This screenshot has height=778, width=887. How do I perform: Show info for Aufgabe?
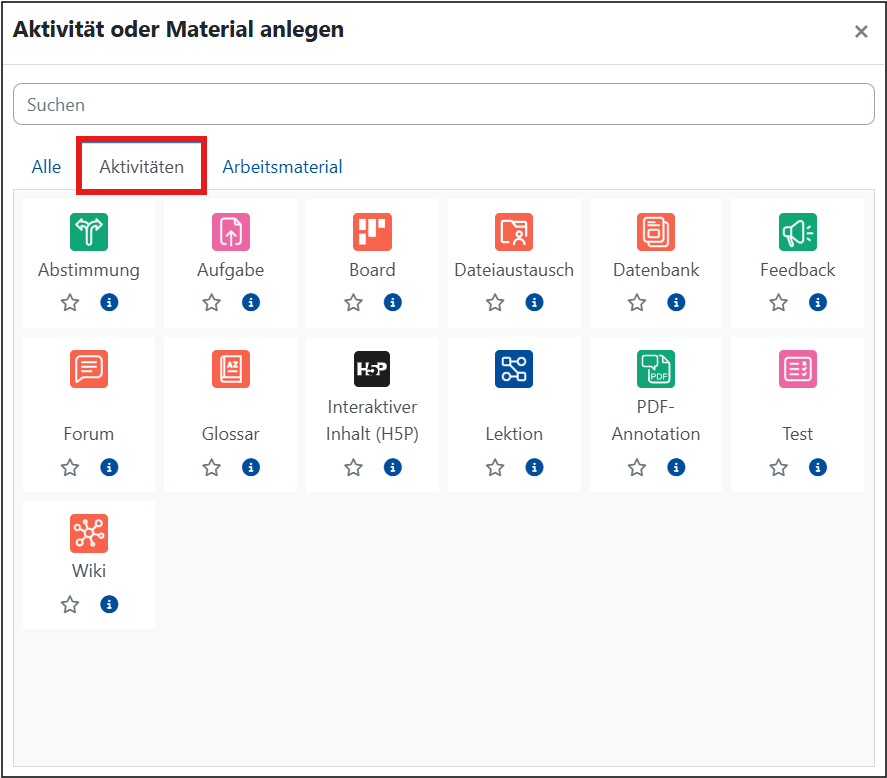tap(251, 303)
